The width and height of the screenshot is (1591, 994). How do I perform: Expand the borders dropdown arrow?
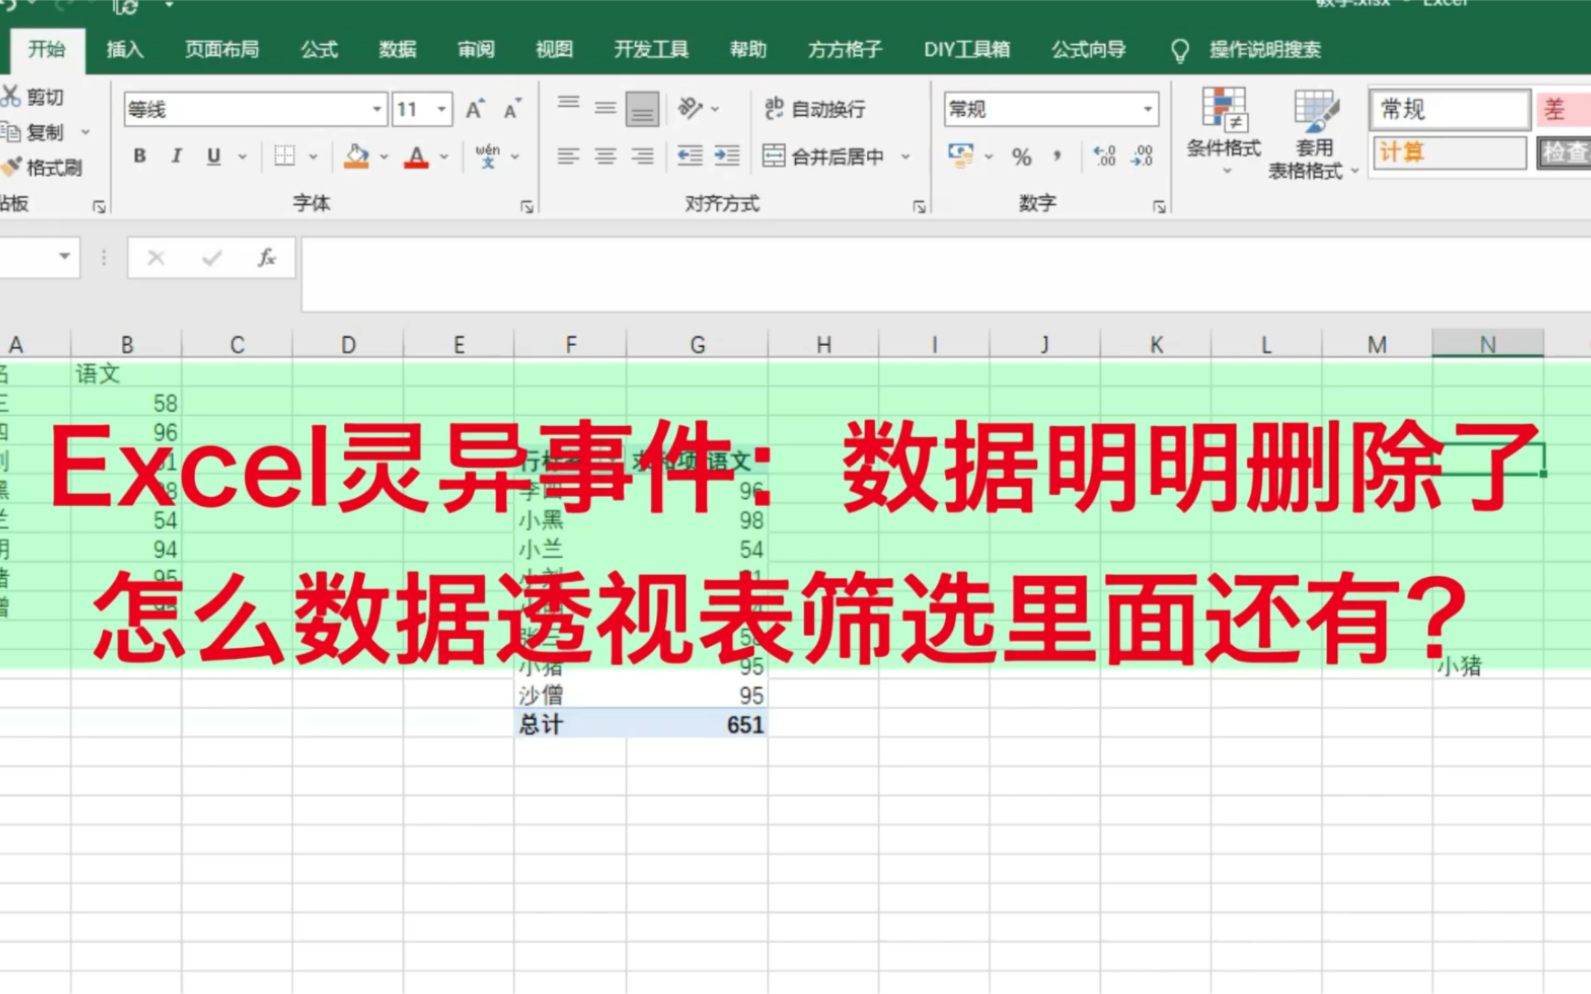pos(313,157)
